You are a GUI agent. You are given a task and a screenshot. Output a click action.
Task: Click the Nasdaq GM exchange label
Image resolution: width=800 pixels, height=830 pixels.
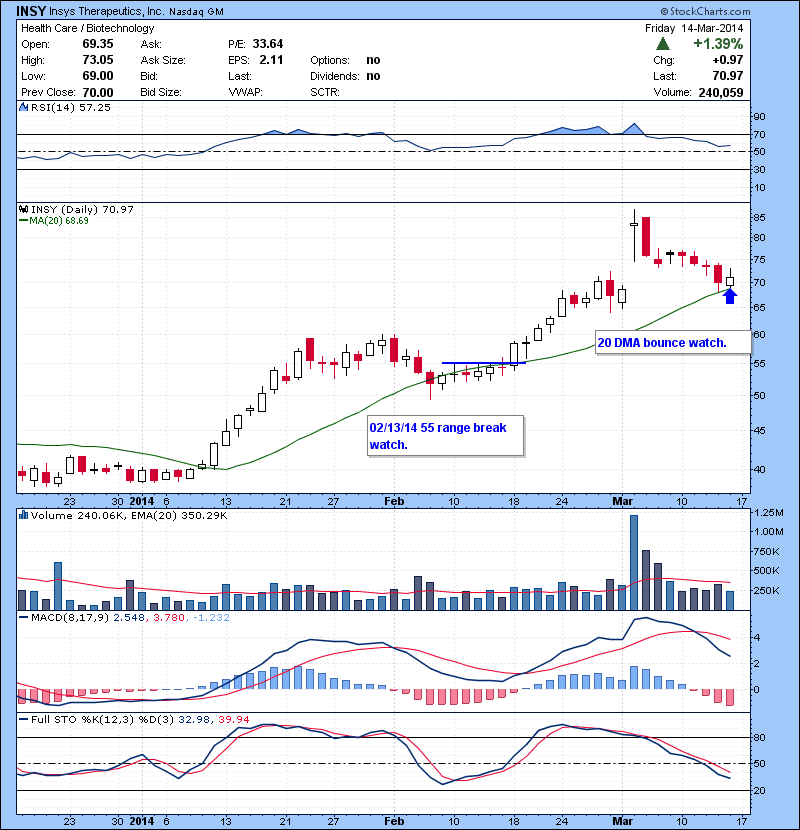(x=196, y=11)
